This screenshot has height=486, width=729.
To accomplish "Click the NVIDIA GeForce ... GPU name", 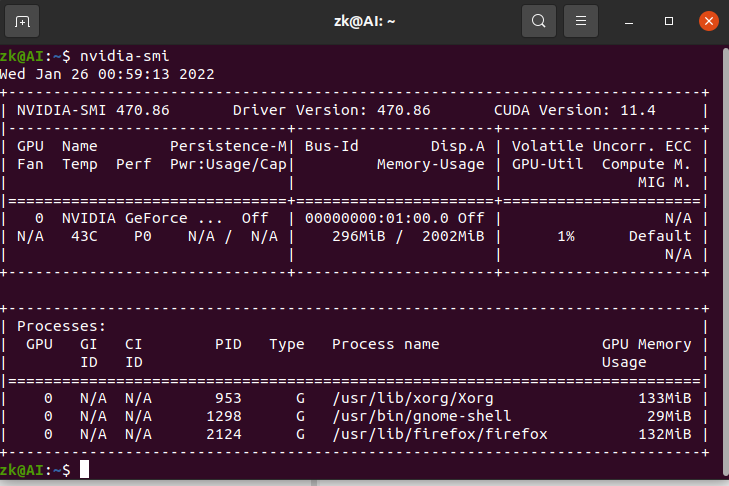I will click(142, 219).
